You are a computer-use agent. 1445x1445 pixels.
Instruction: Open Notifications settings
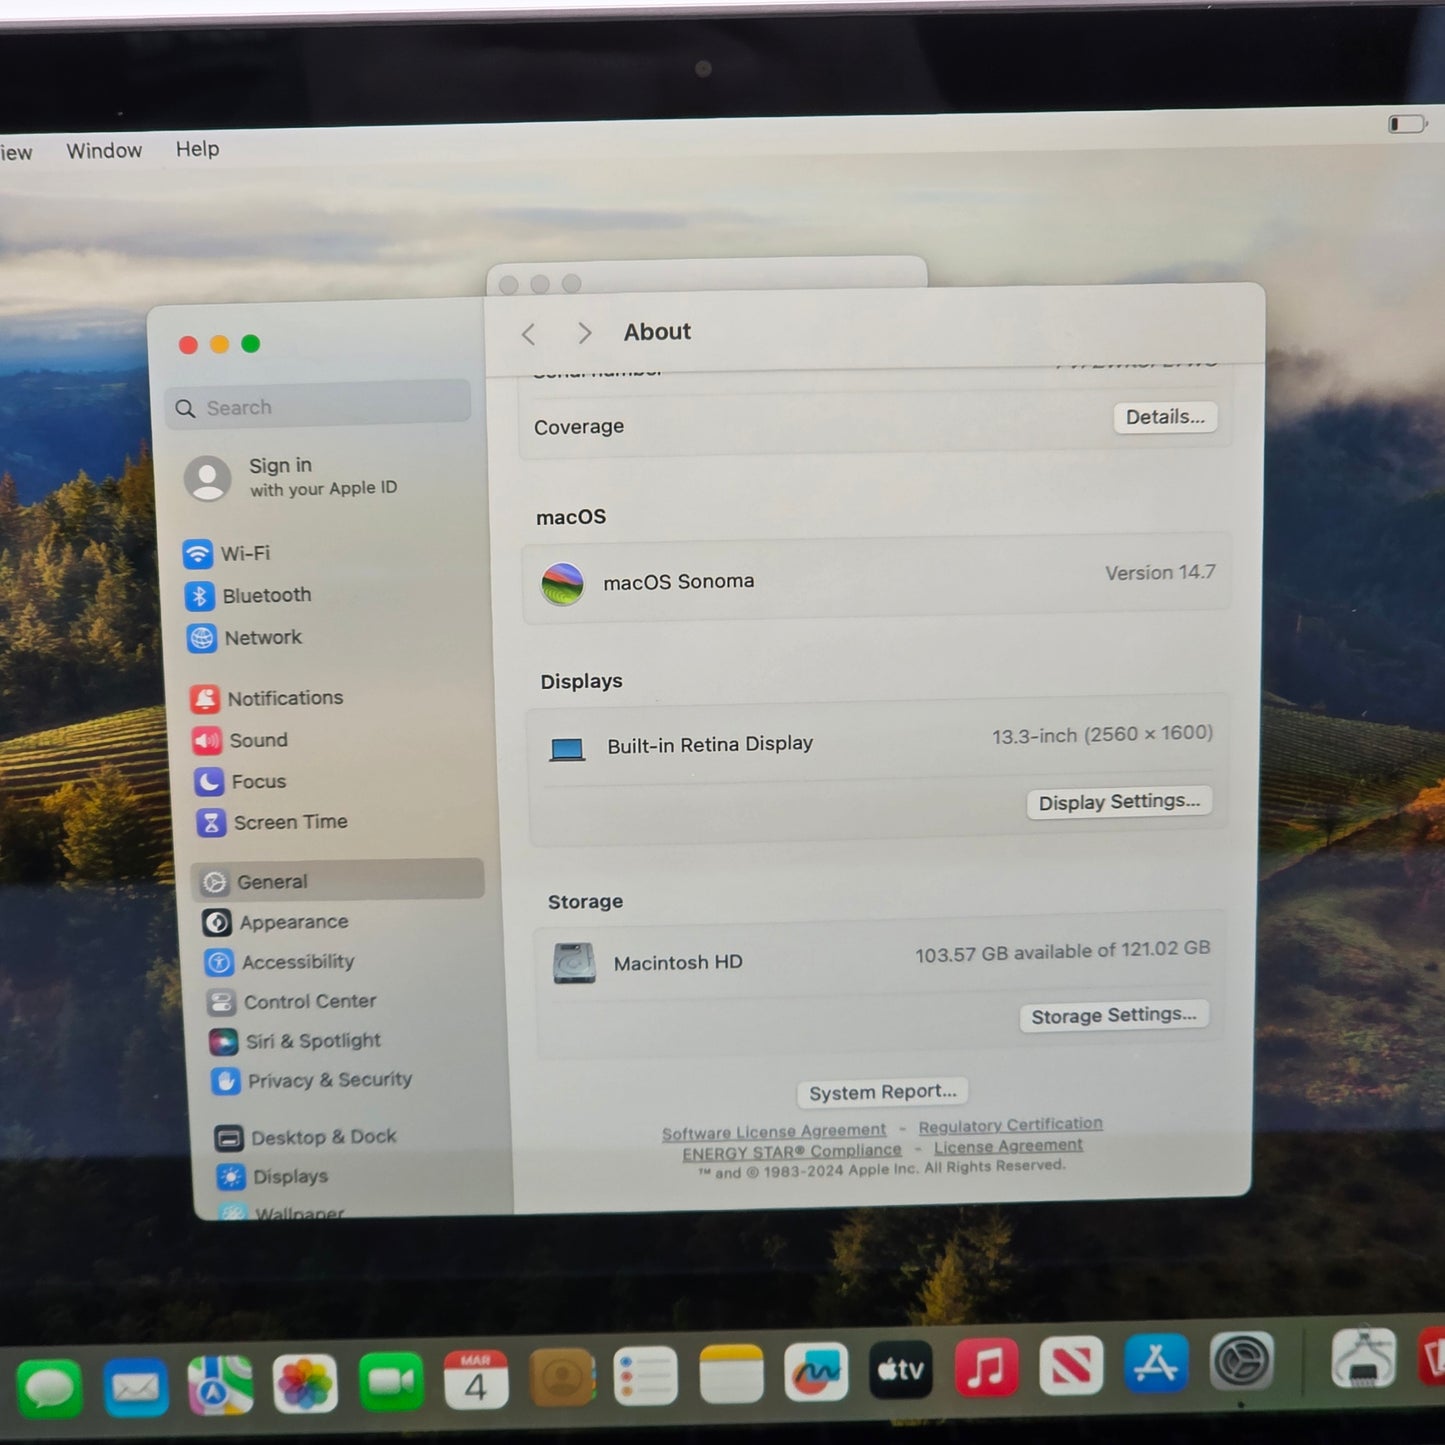coord(283,697)
